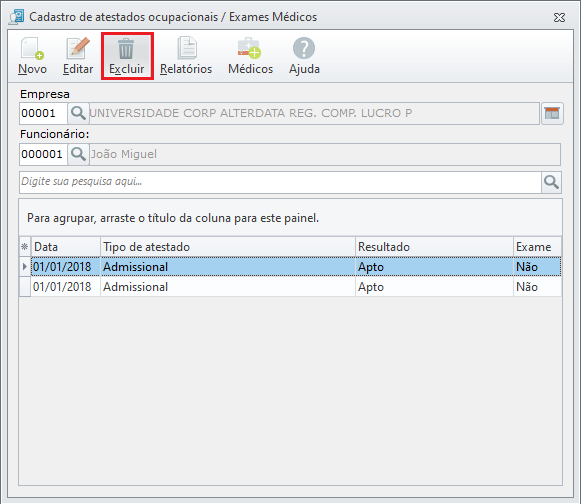Click the title bar application icon
Image resolution: width=581 pixels, height=504 pixels.
pos(16,17)
